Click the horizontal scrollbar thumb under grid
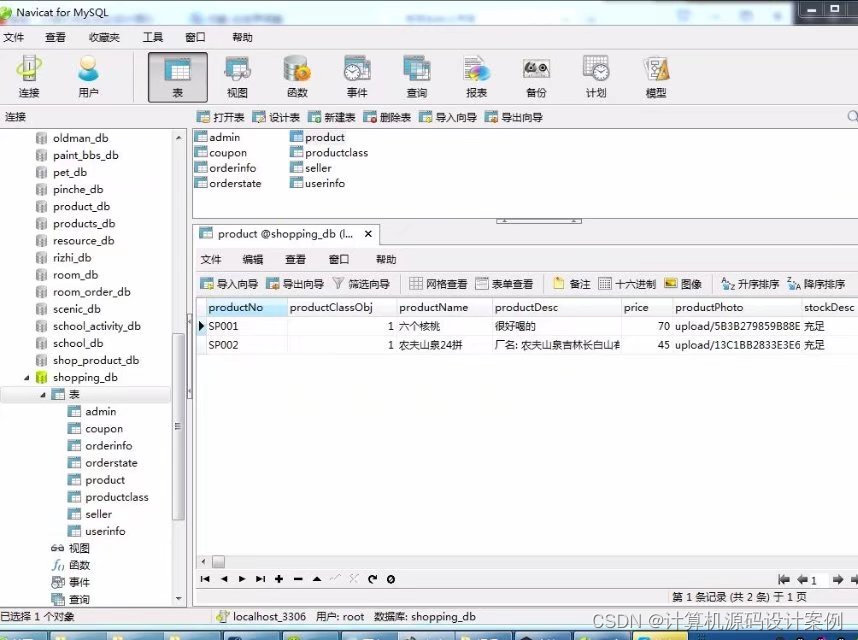Viewport: 858px width, 640px height. [218, 562]
